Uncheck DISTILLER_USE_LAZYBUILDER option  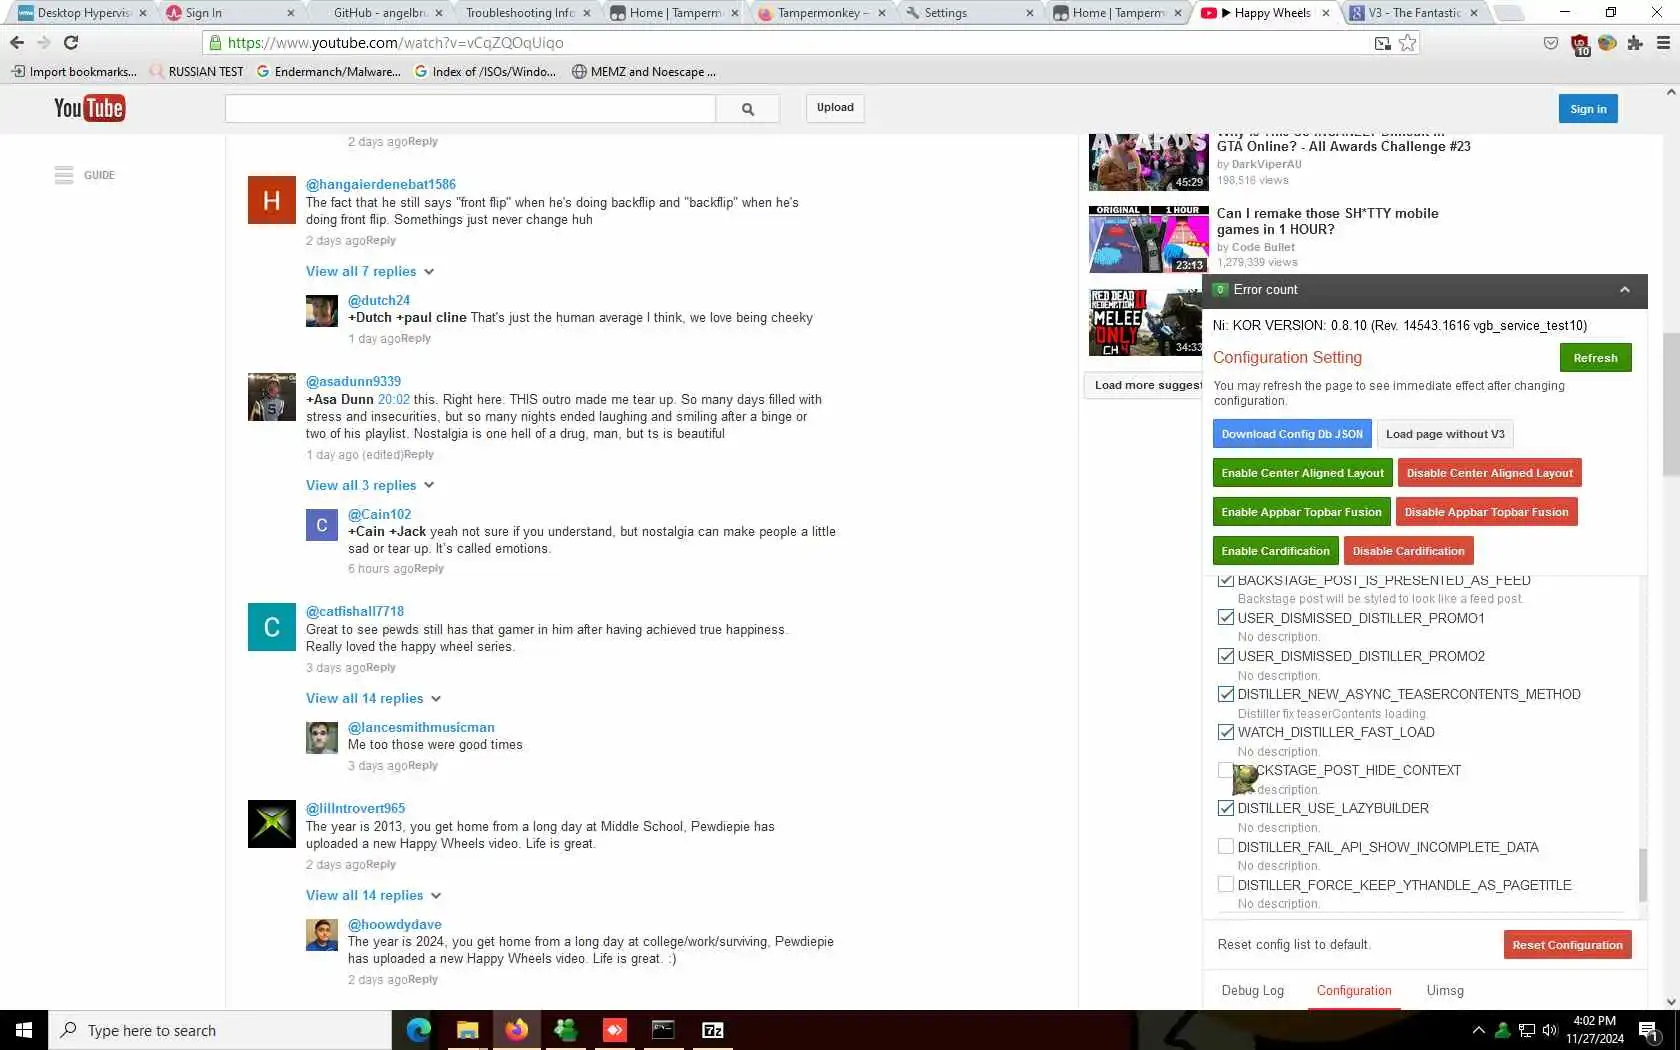click(x=1226, y=808)
